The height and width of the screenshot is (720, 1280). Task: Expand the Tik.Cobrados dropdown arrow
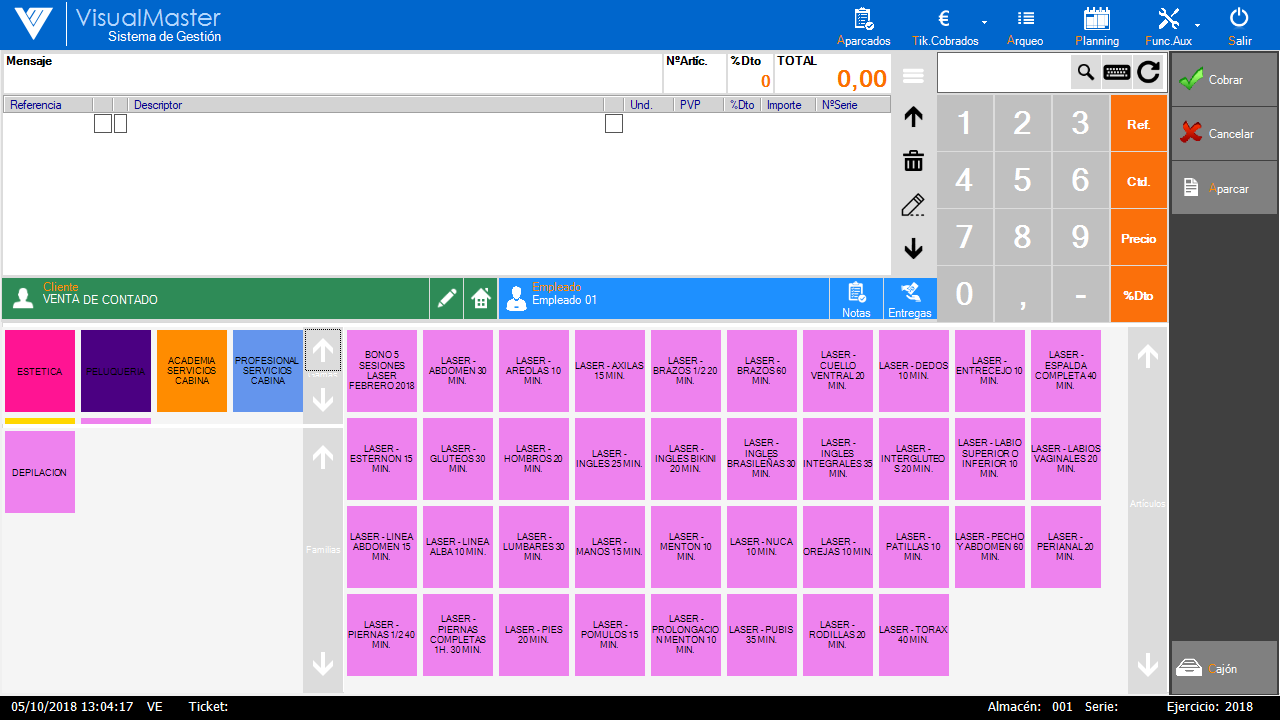984,23
